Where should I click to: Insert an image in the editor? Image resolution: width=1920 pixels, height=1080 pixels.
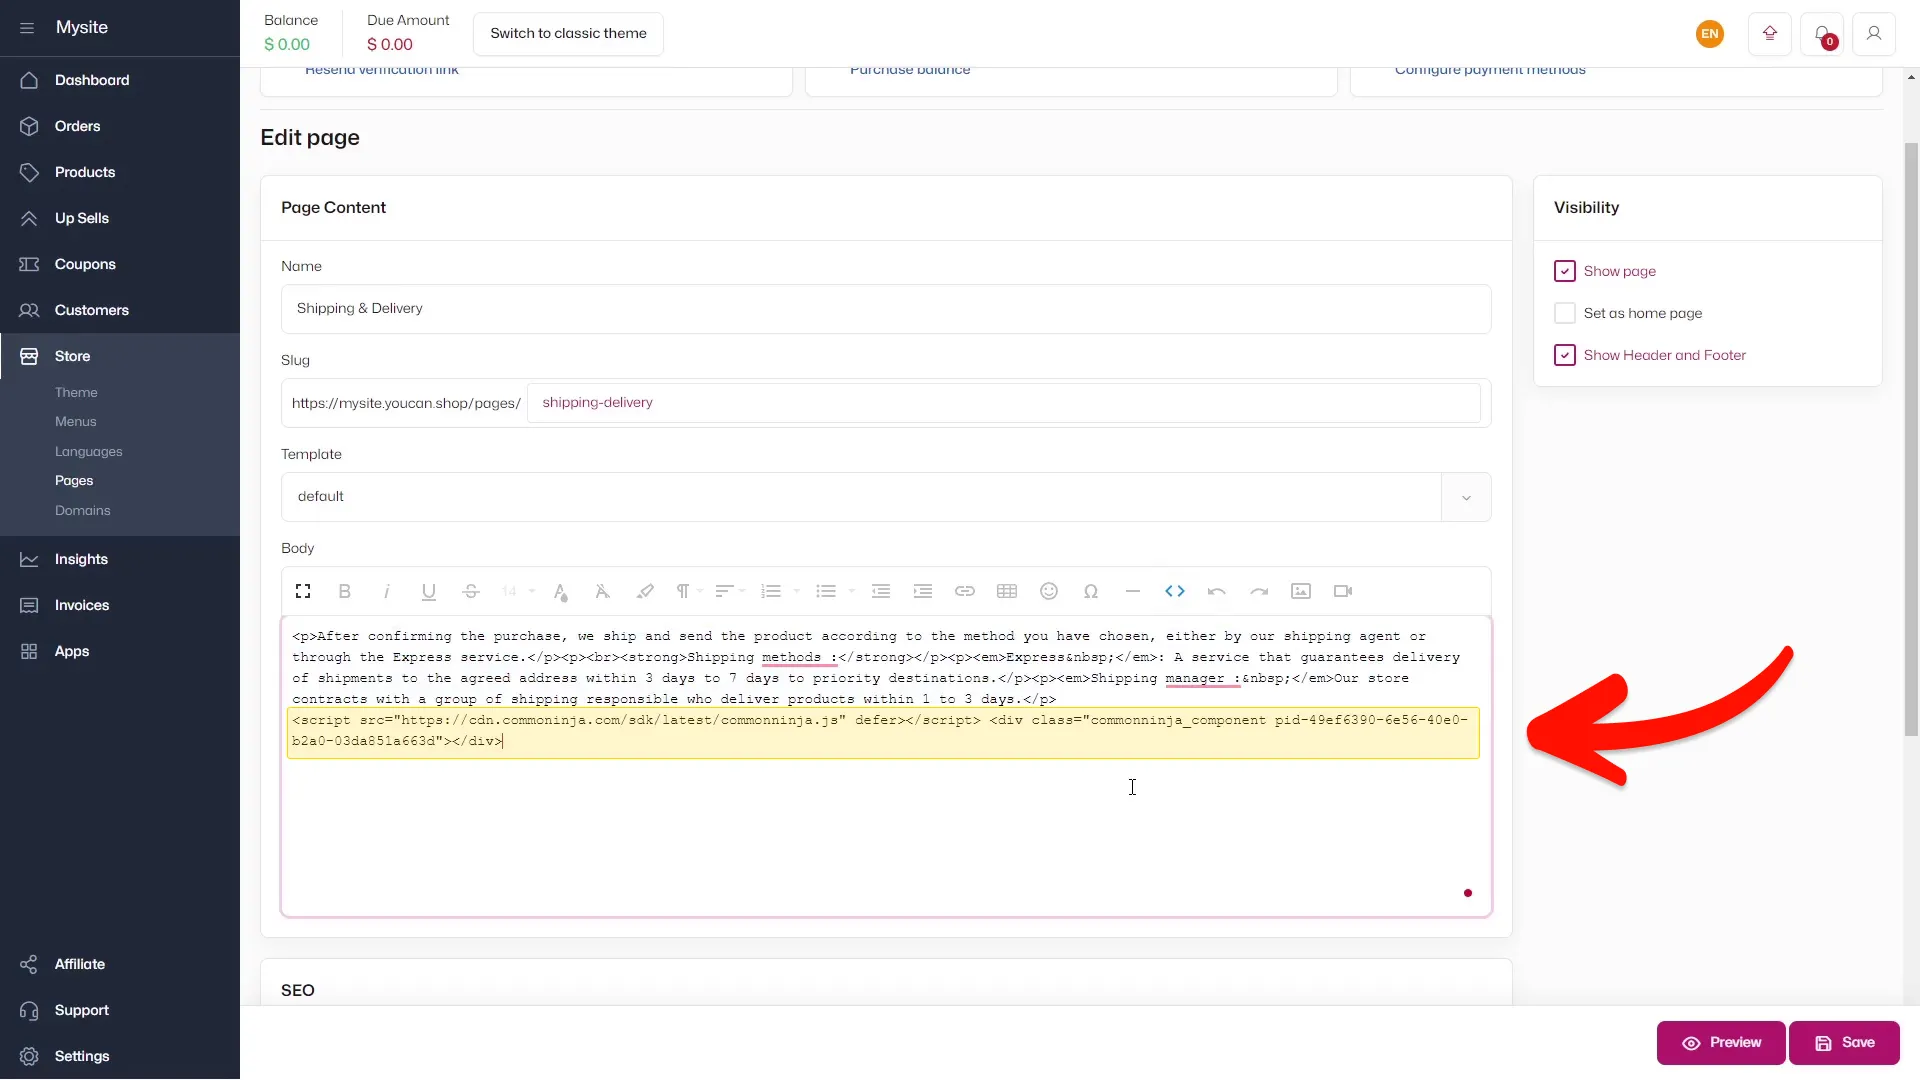1301,591
